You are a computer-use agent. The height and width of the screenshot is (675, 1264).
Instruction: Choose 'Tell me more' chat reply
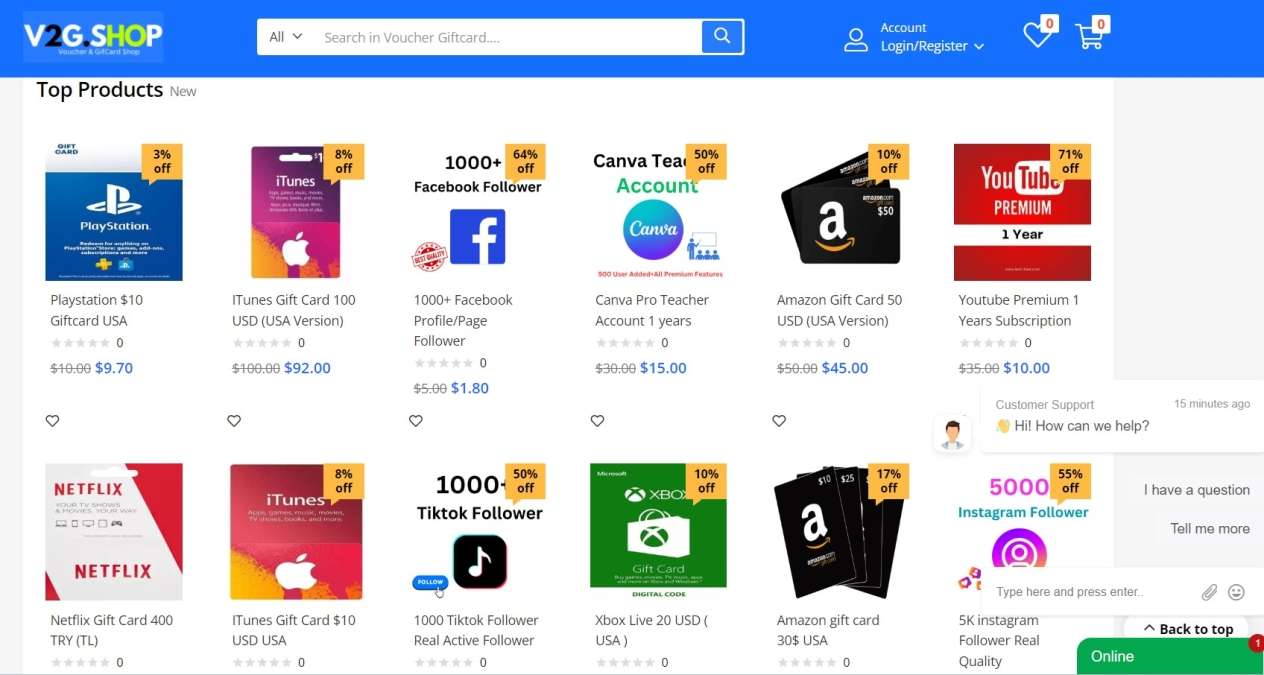(x=1210, y=528)
